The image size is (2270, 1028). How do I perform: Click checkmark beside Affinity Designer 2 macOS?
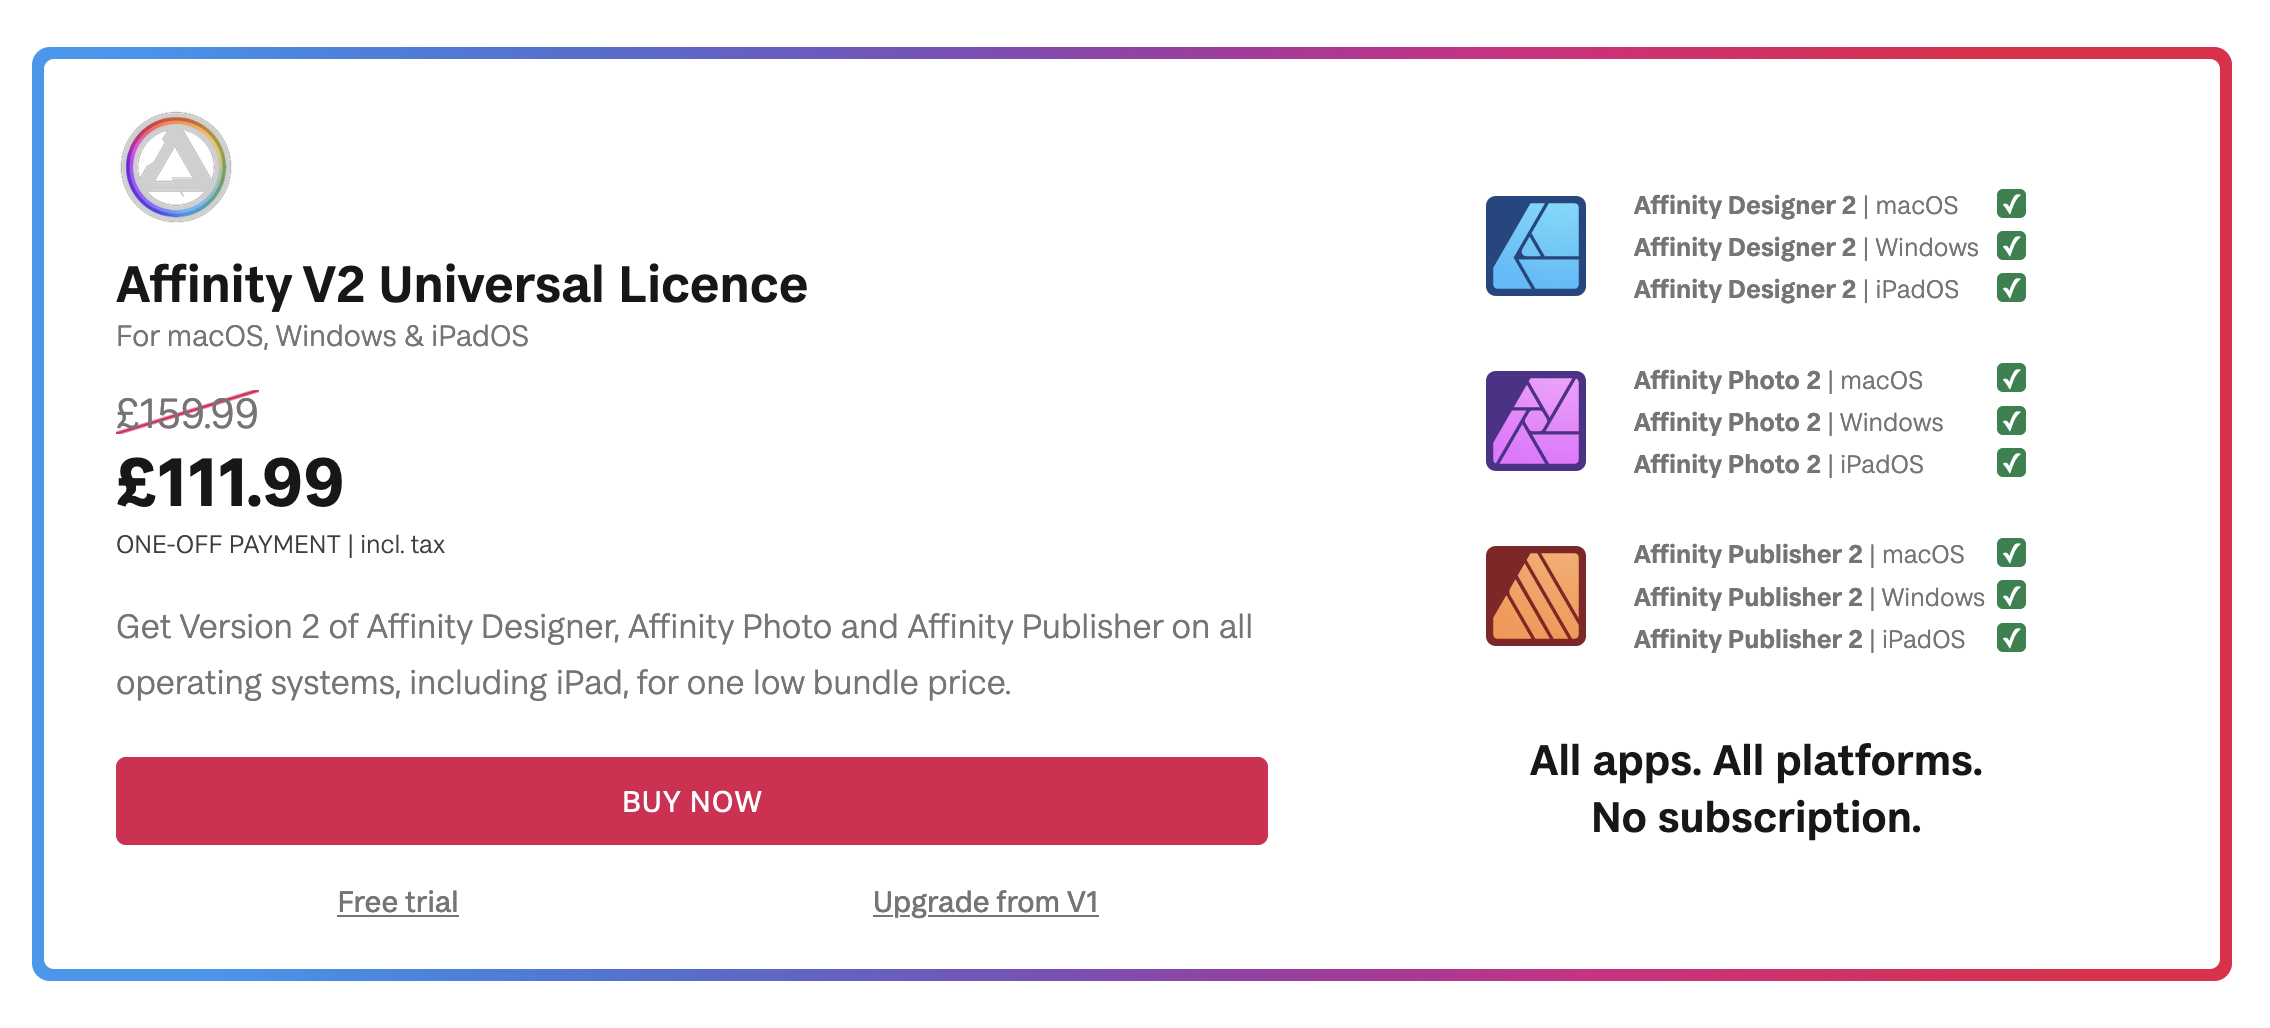[2011, 204]
